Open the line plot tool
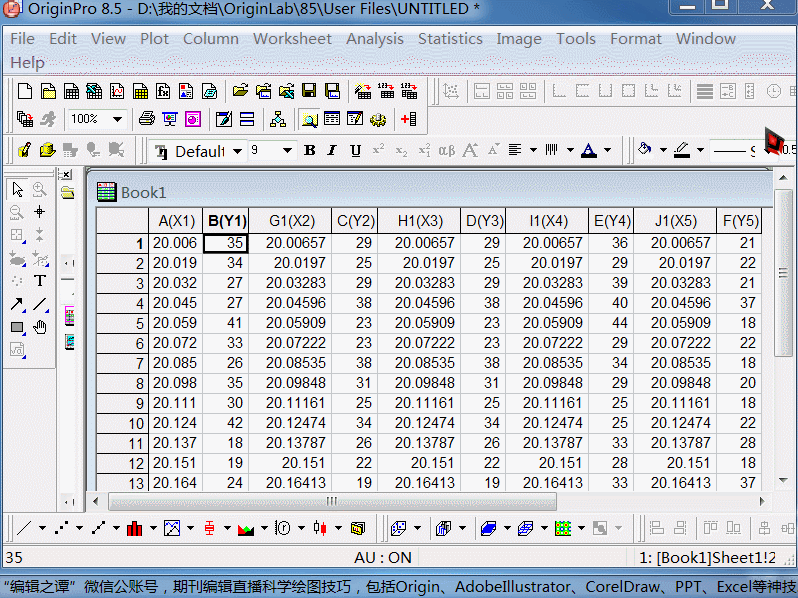Image resolution: width=798 pixels, height=598 pixels. coord(24,527)
